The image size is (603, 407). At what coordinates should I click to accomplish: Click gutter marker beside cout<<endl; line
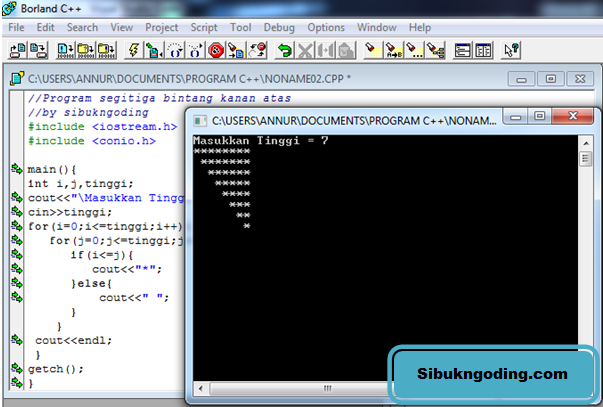click(x=17, y=340)
